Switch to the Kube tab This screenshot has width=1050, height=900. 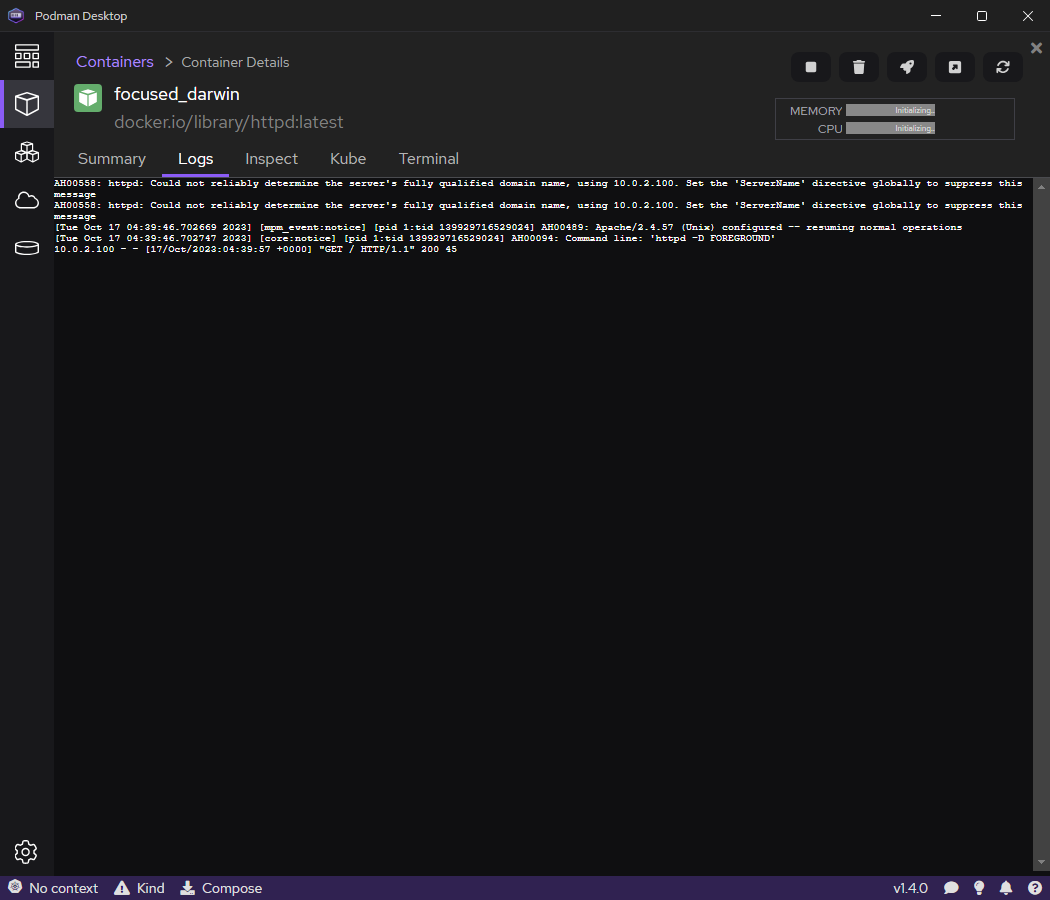click(348, 159)
